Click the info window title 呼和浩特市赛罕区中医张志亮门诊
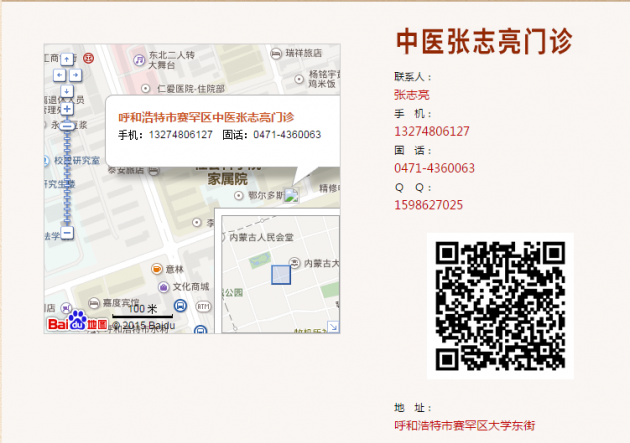The image size is (630, 443). pos(206,117)
